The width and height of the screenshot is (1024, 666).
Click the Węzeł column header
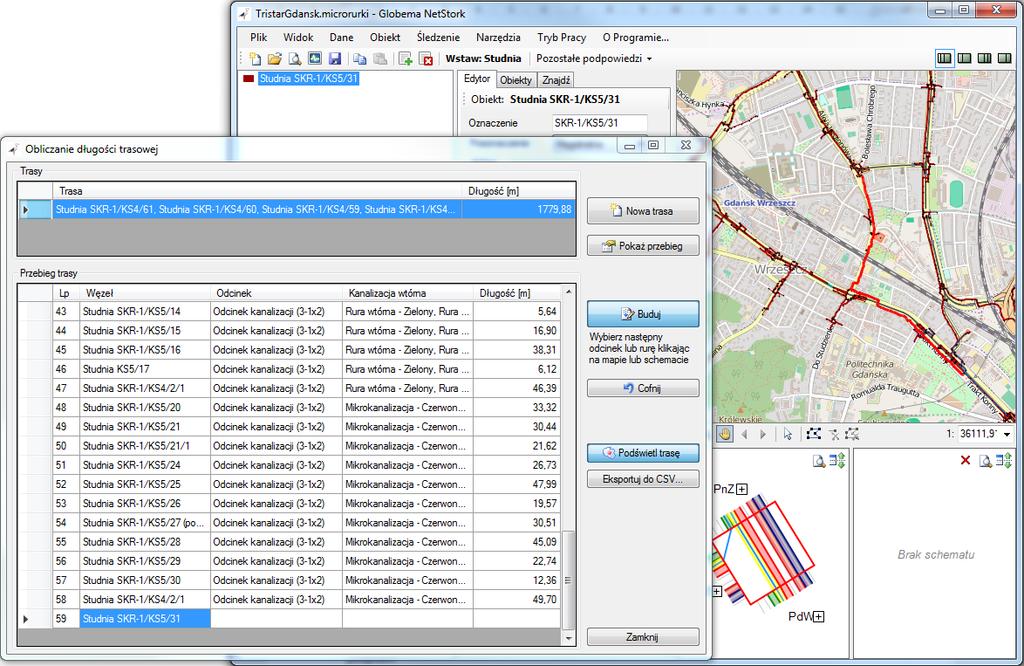coord(144,293)
